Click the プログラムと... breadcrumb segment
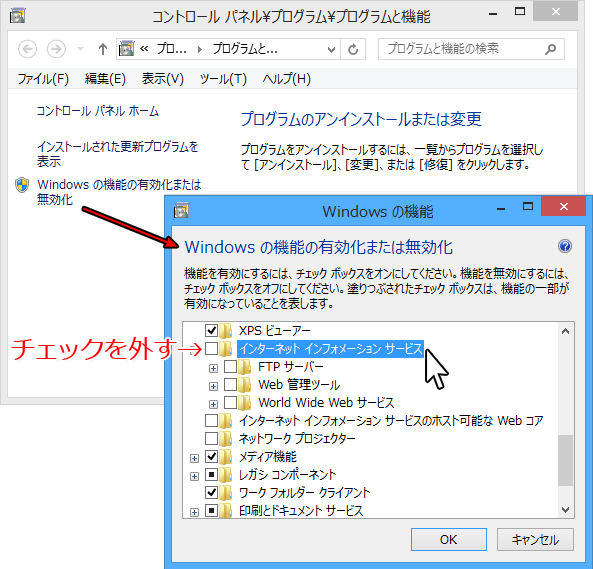This screenshot has height=569, width=593. click(245, 49)
